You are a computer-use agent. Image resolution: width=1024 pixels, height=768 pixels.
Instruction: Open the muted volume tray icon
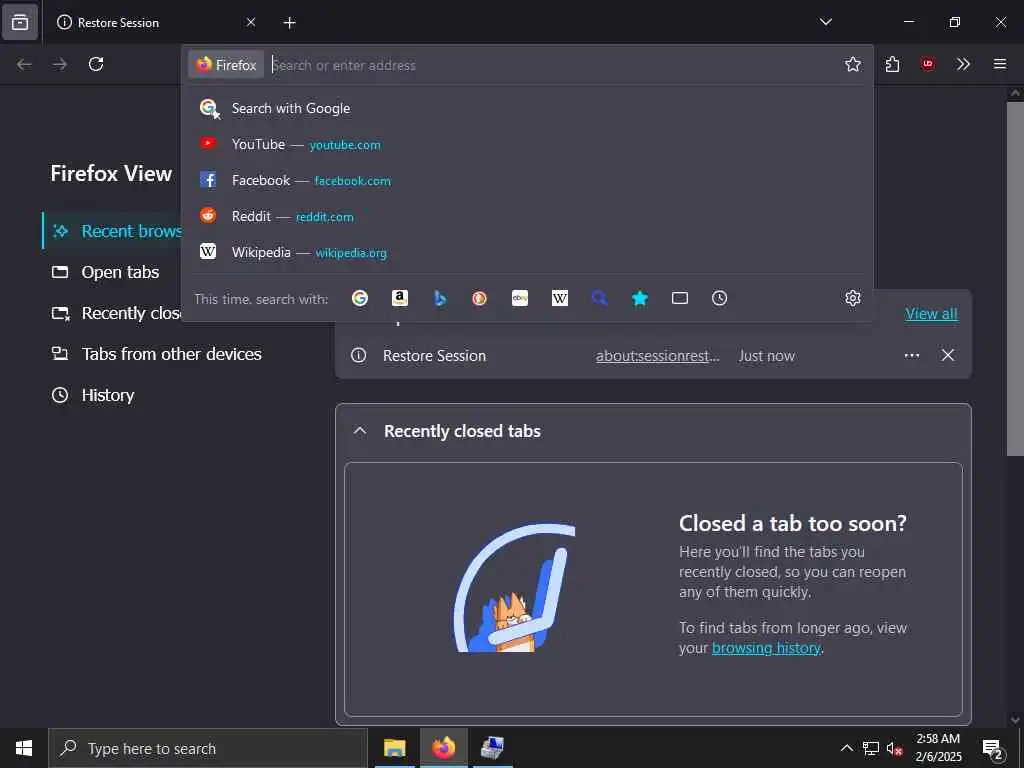coord(895,749)
